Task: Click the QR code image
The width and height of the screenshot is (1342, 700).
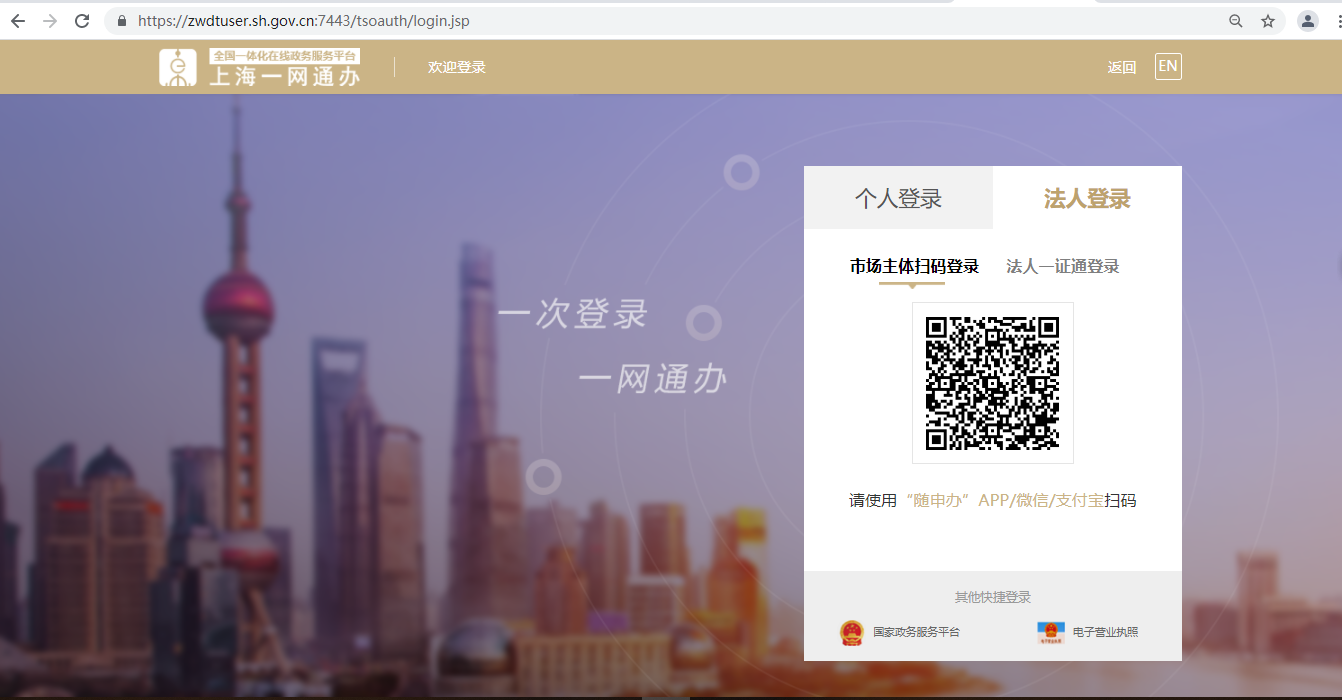Action: (x=993, y=383)
